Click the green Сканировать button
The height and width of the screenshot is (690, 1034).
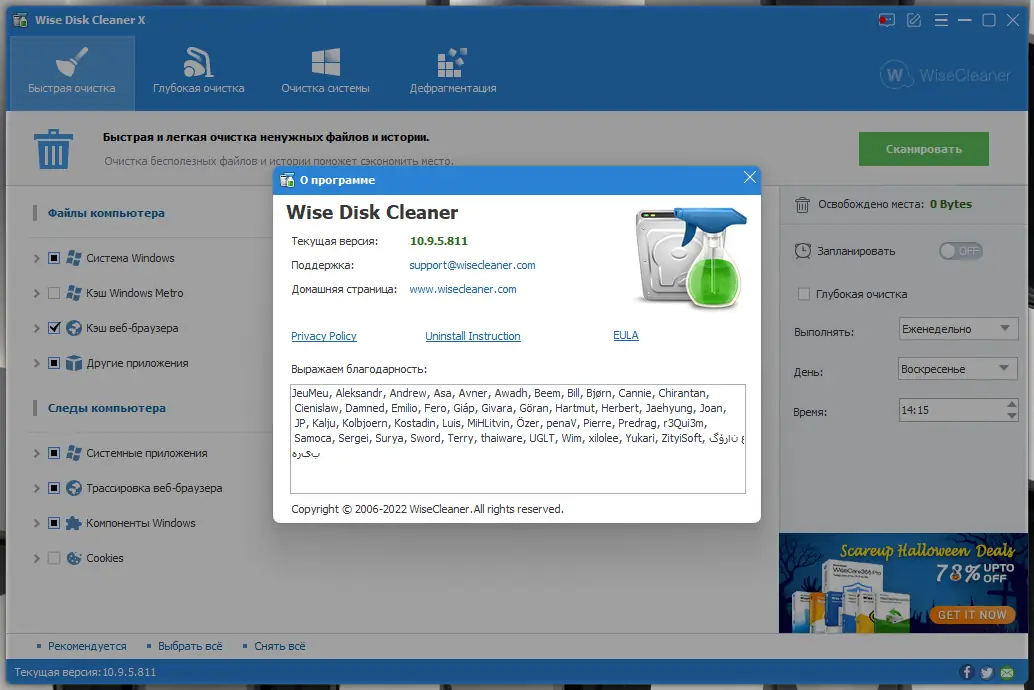point(923,149)
